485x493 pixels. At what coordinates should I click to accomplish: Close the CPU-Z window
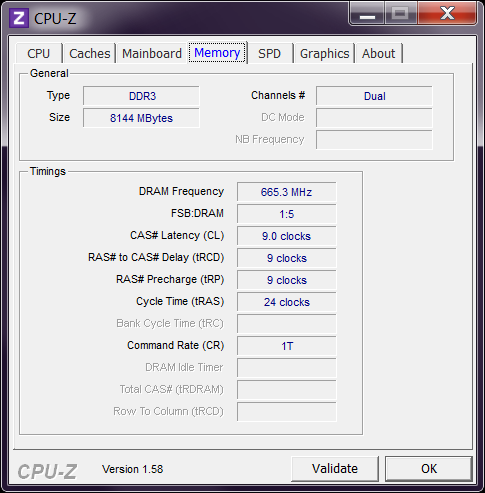point(447,13)
